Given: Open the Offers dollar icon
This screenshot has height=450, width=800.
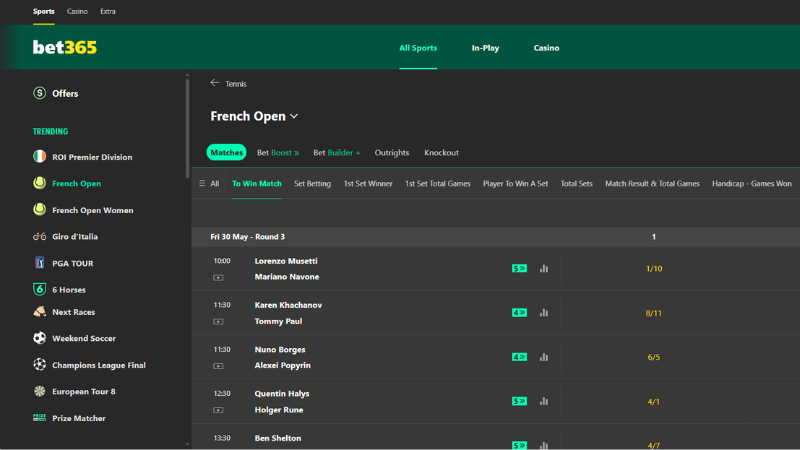Looking at the screenshot, I should click(x=39, y=93).
